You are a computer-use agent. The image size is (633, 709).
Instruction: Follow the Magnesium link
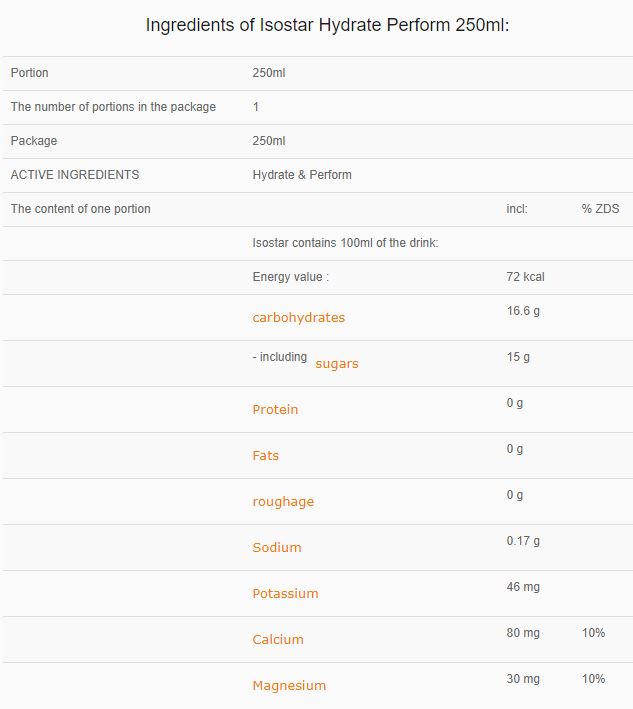pos(289,685)
